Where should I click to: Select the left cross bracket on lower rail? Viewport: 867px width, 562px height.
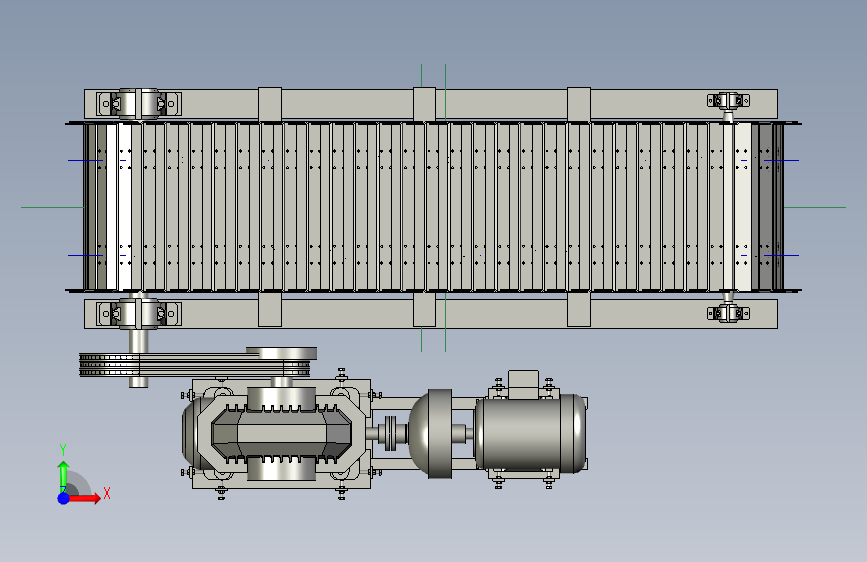(270, 310)
